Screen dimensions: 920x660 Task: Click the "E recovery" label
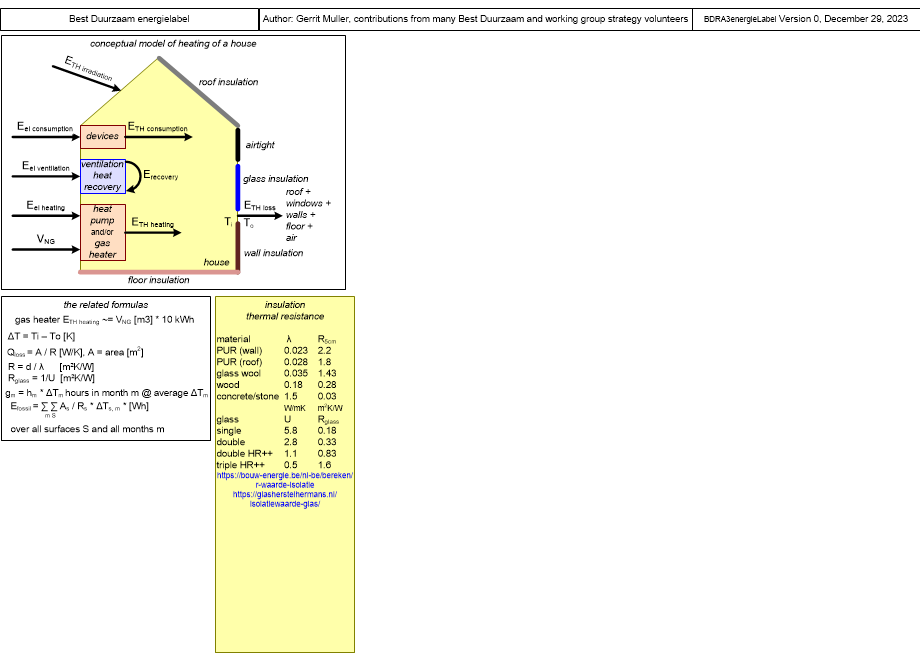tap(161, 175)
